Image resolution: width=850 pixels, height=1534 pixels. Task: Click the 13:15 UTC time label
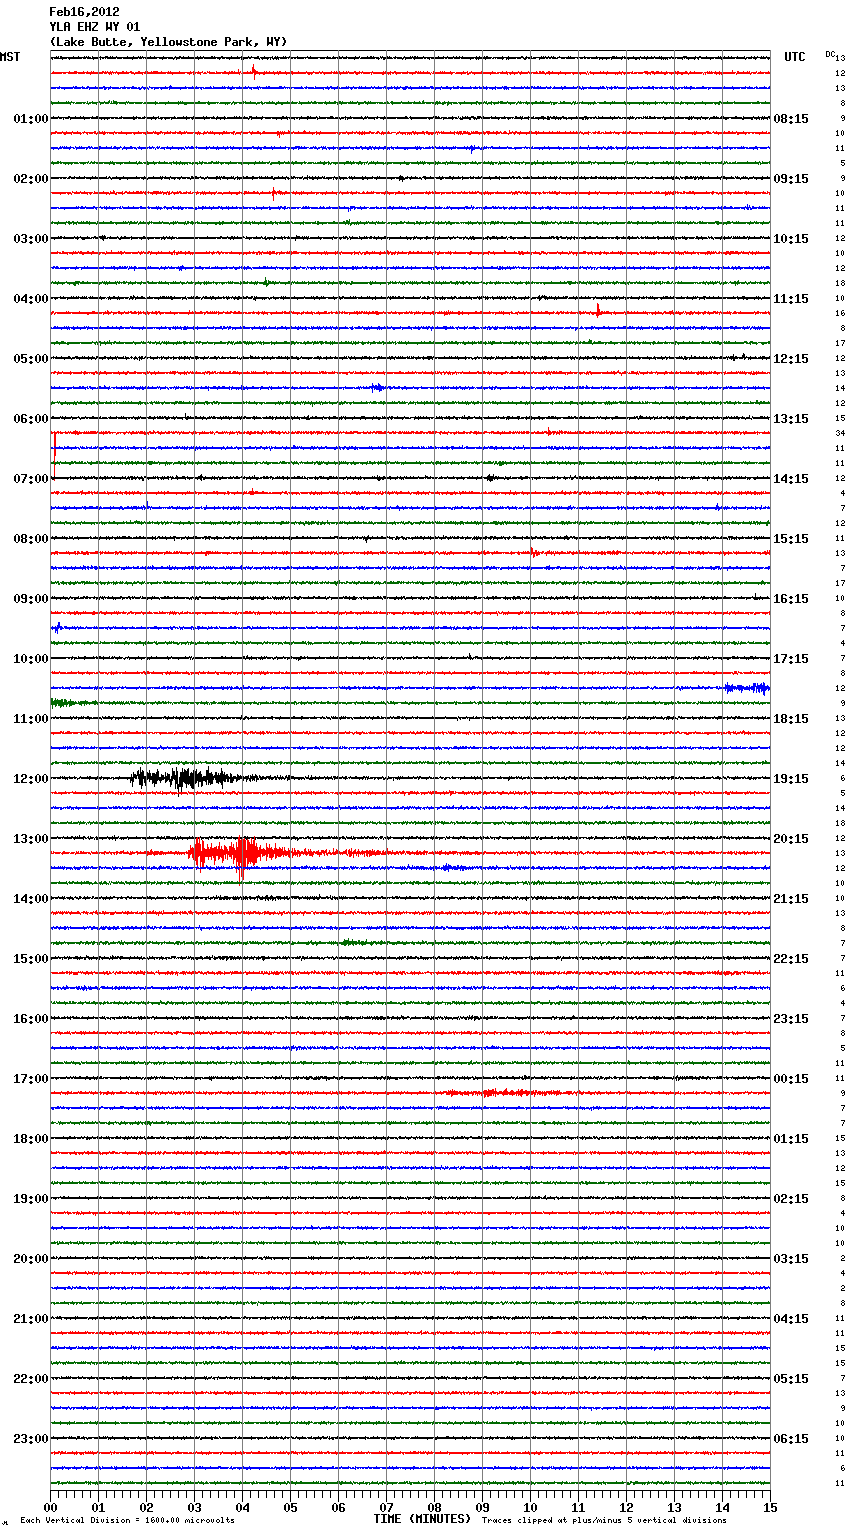(x=791, y=419)
